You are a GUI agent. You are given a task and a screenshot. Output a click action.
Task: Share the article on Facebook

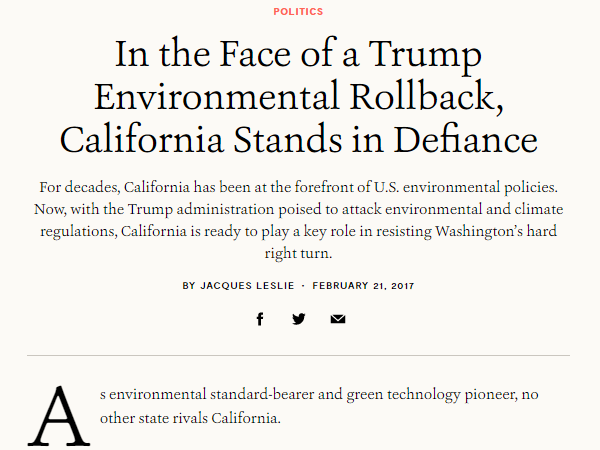[260, 319]
